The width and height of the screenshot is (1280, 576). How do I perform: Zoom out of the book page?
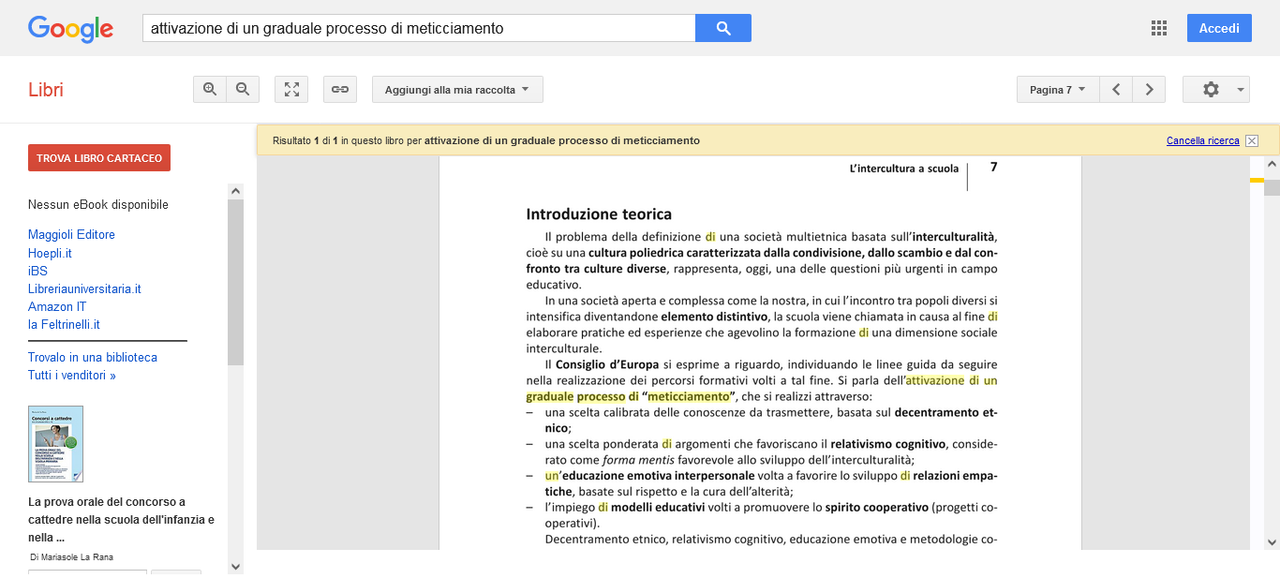[x=243, y=89]
